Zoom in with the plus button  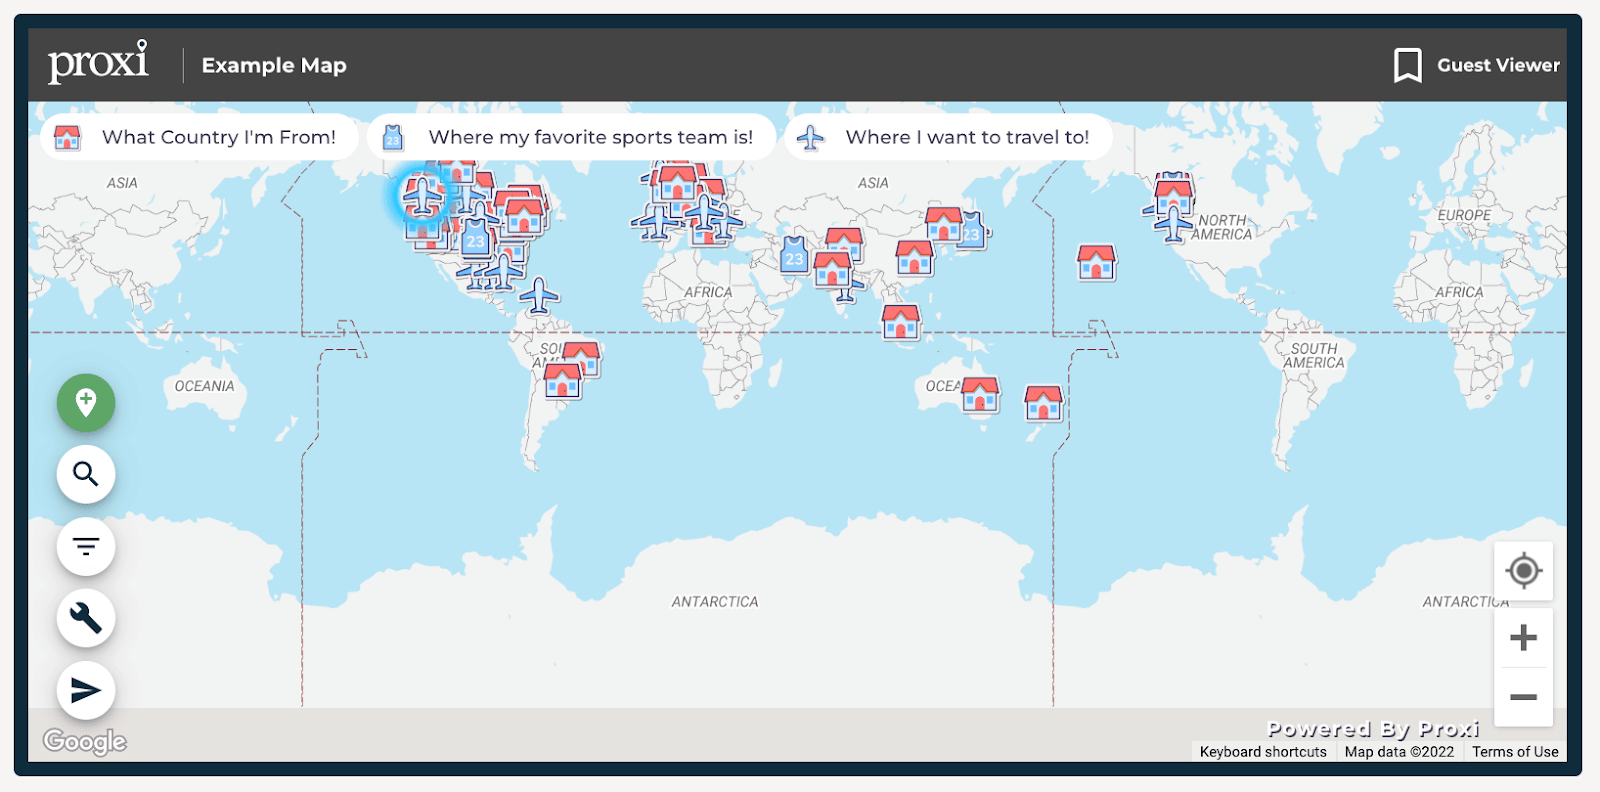(1523, 638)
